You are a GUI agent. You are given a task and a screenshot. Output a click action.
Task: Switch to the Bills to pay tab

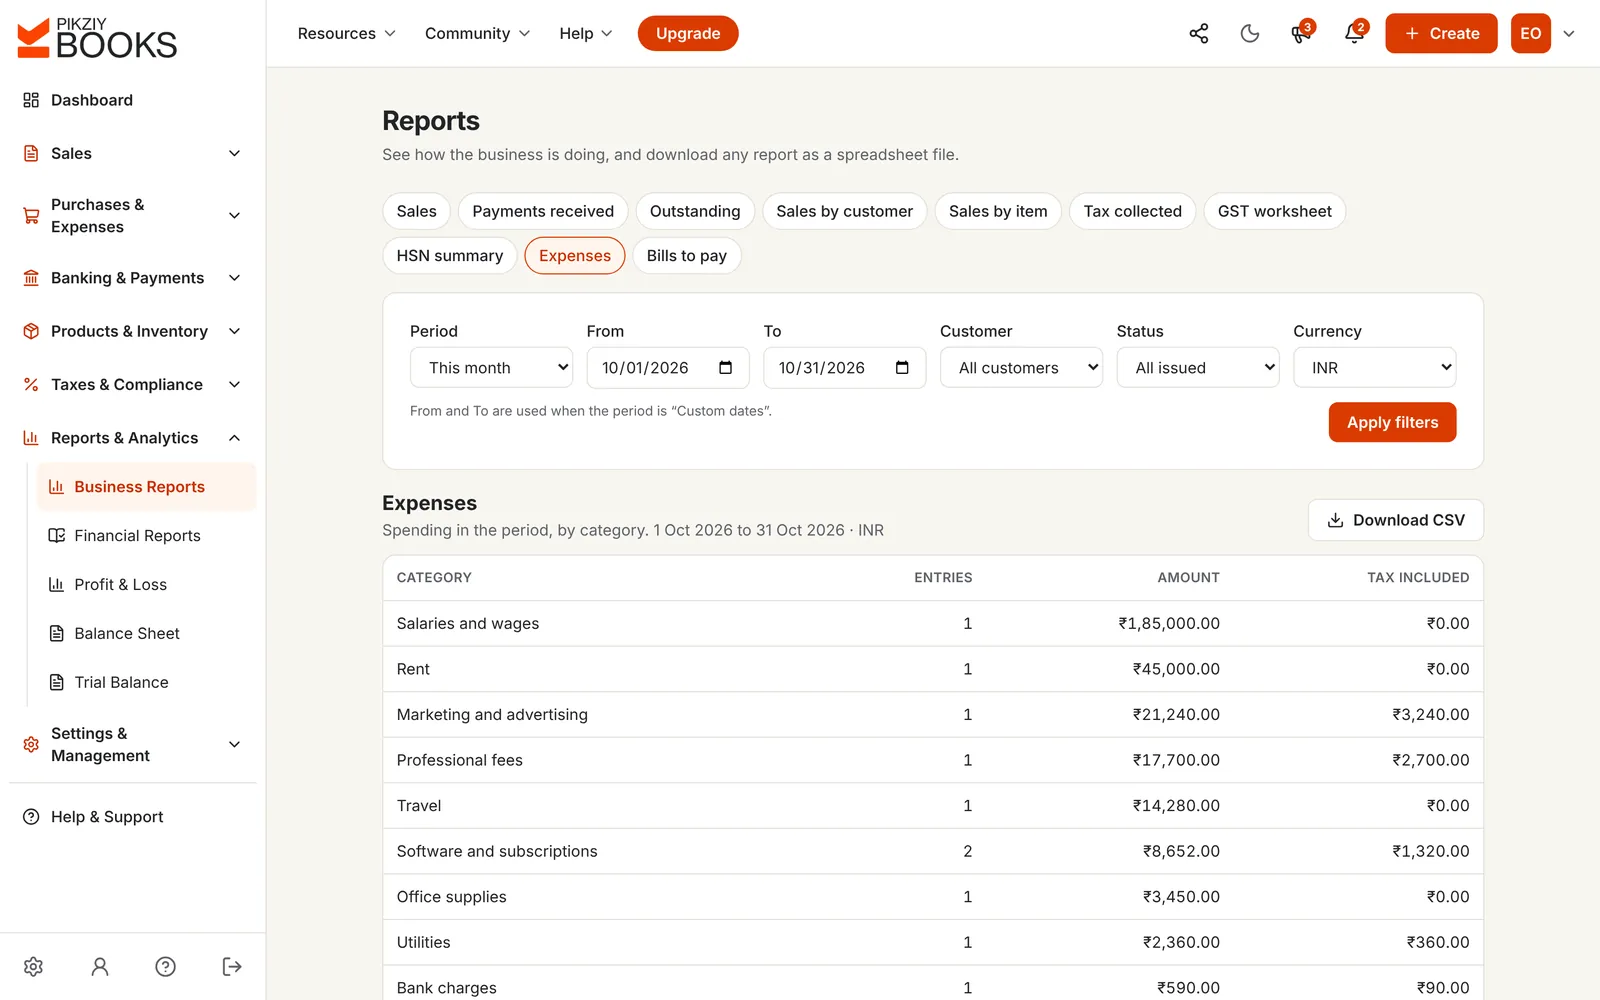[x=687, y=256]
